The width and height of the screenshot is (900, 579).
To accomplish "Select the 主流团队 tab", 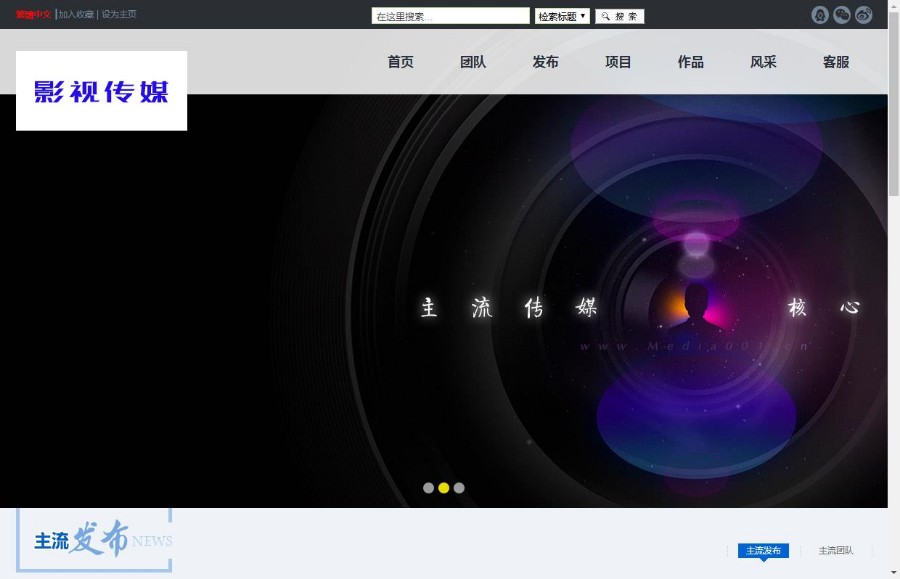I will tap(836, 551).
